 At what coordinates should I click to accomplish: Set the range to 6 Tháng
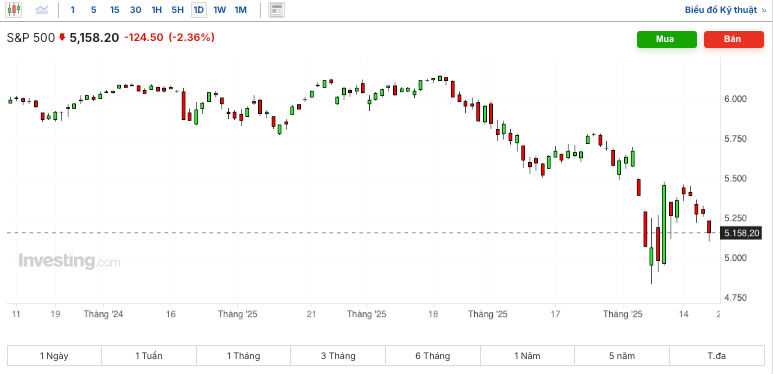[433, 356]
